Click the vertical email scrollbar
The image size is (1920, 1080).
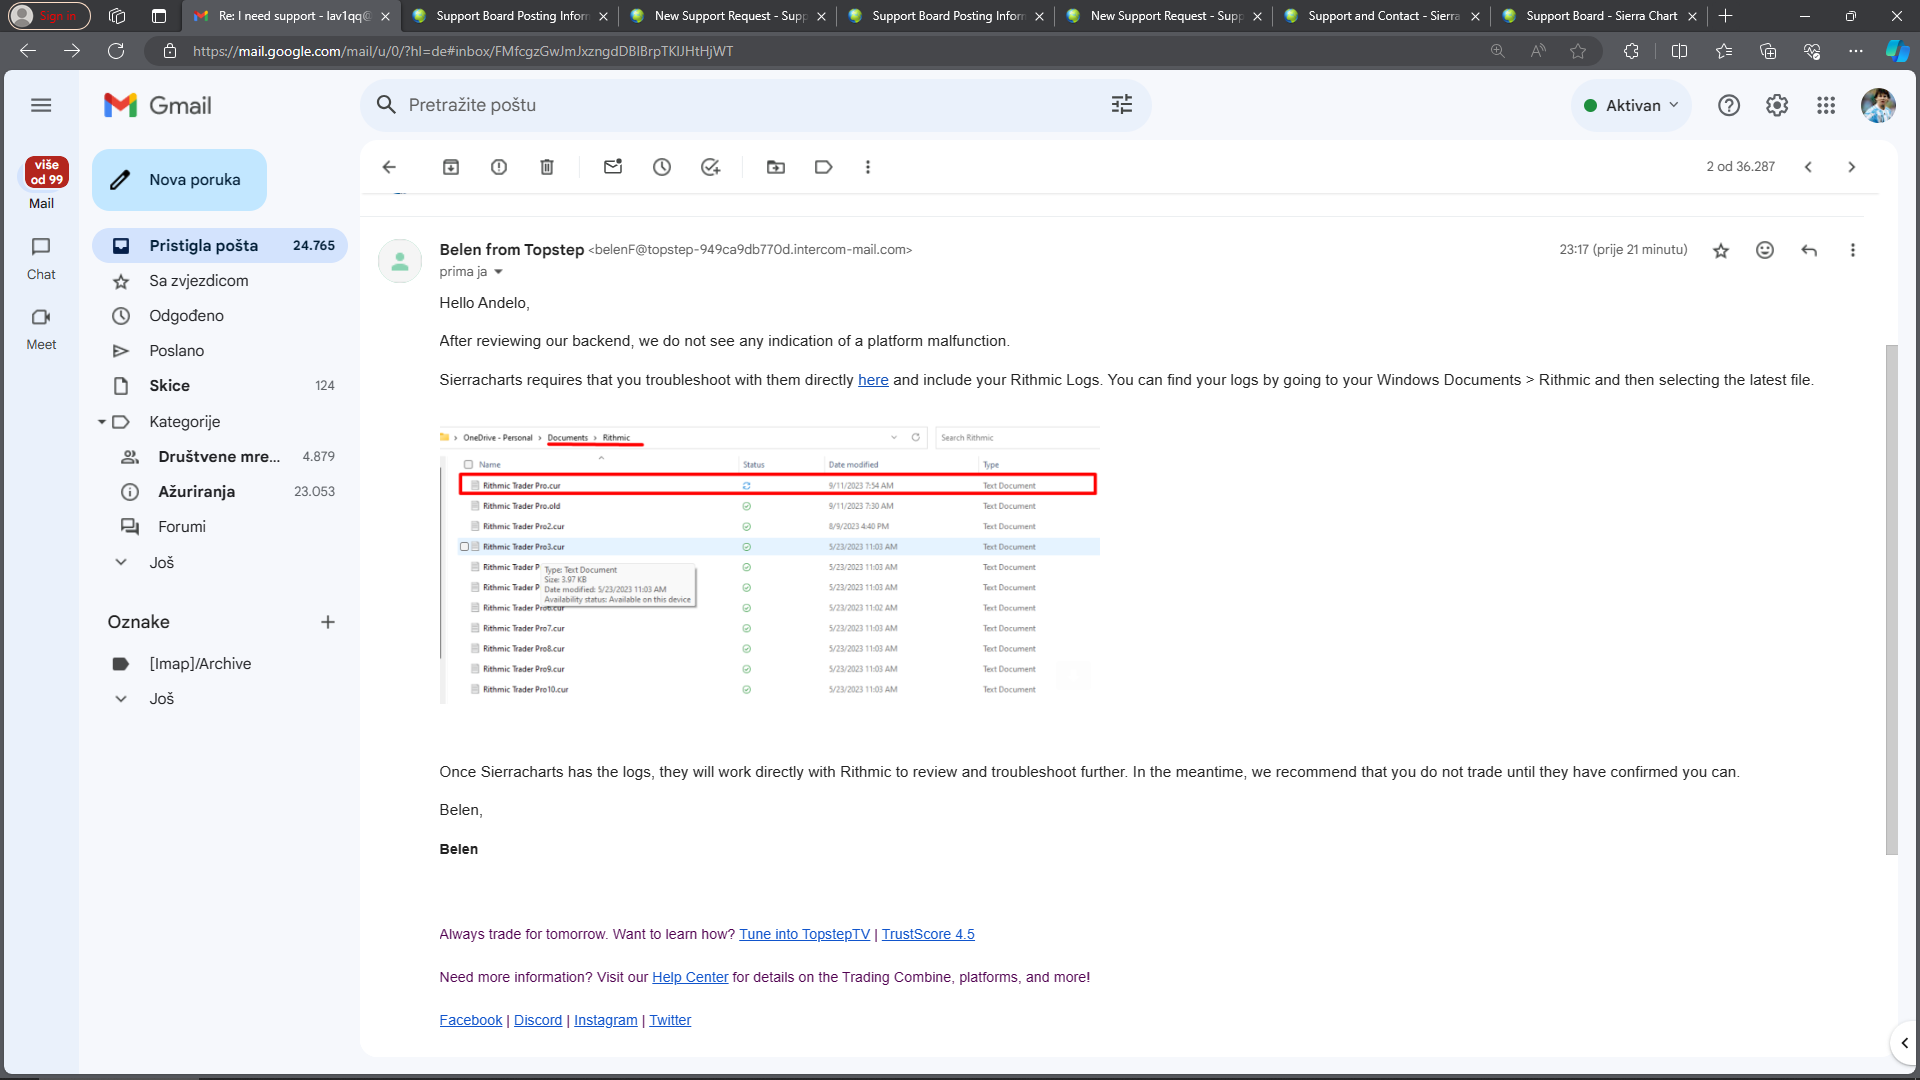coord(1890,600)
